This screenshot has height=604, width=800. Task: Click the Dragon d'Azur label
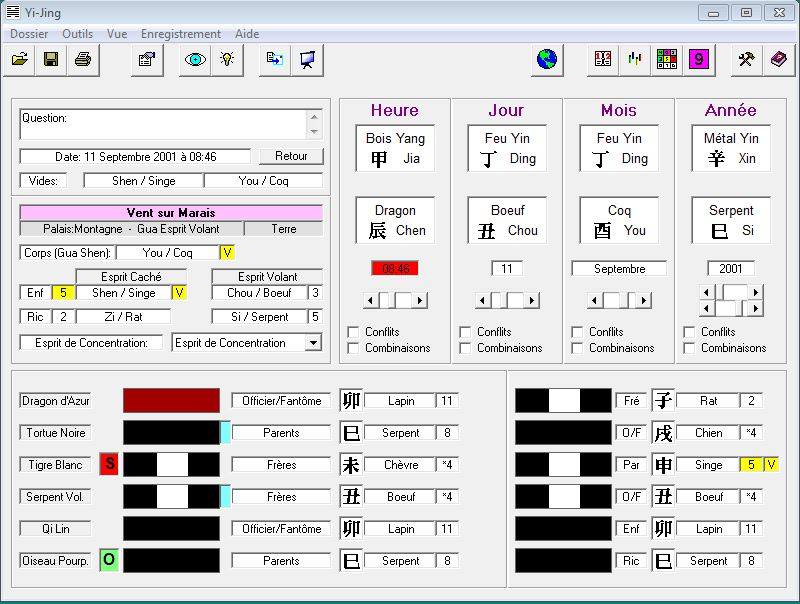(56, 401)
